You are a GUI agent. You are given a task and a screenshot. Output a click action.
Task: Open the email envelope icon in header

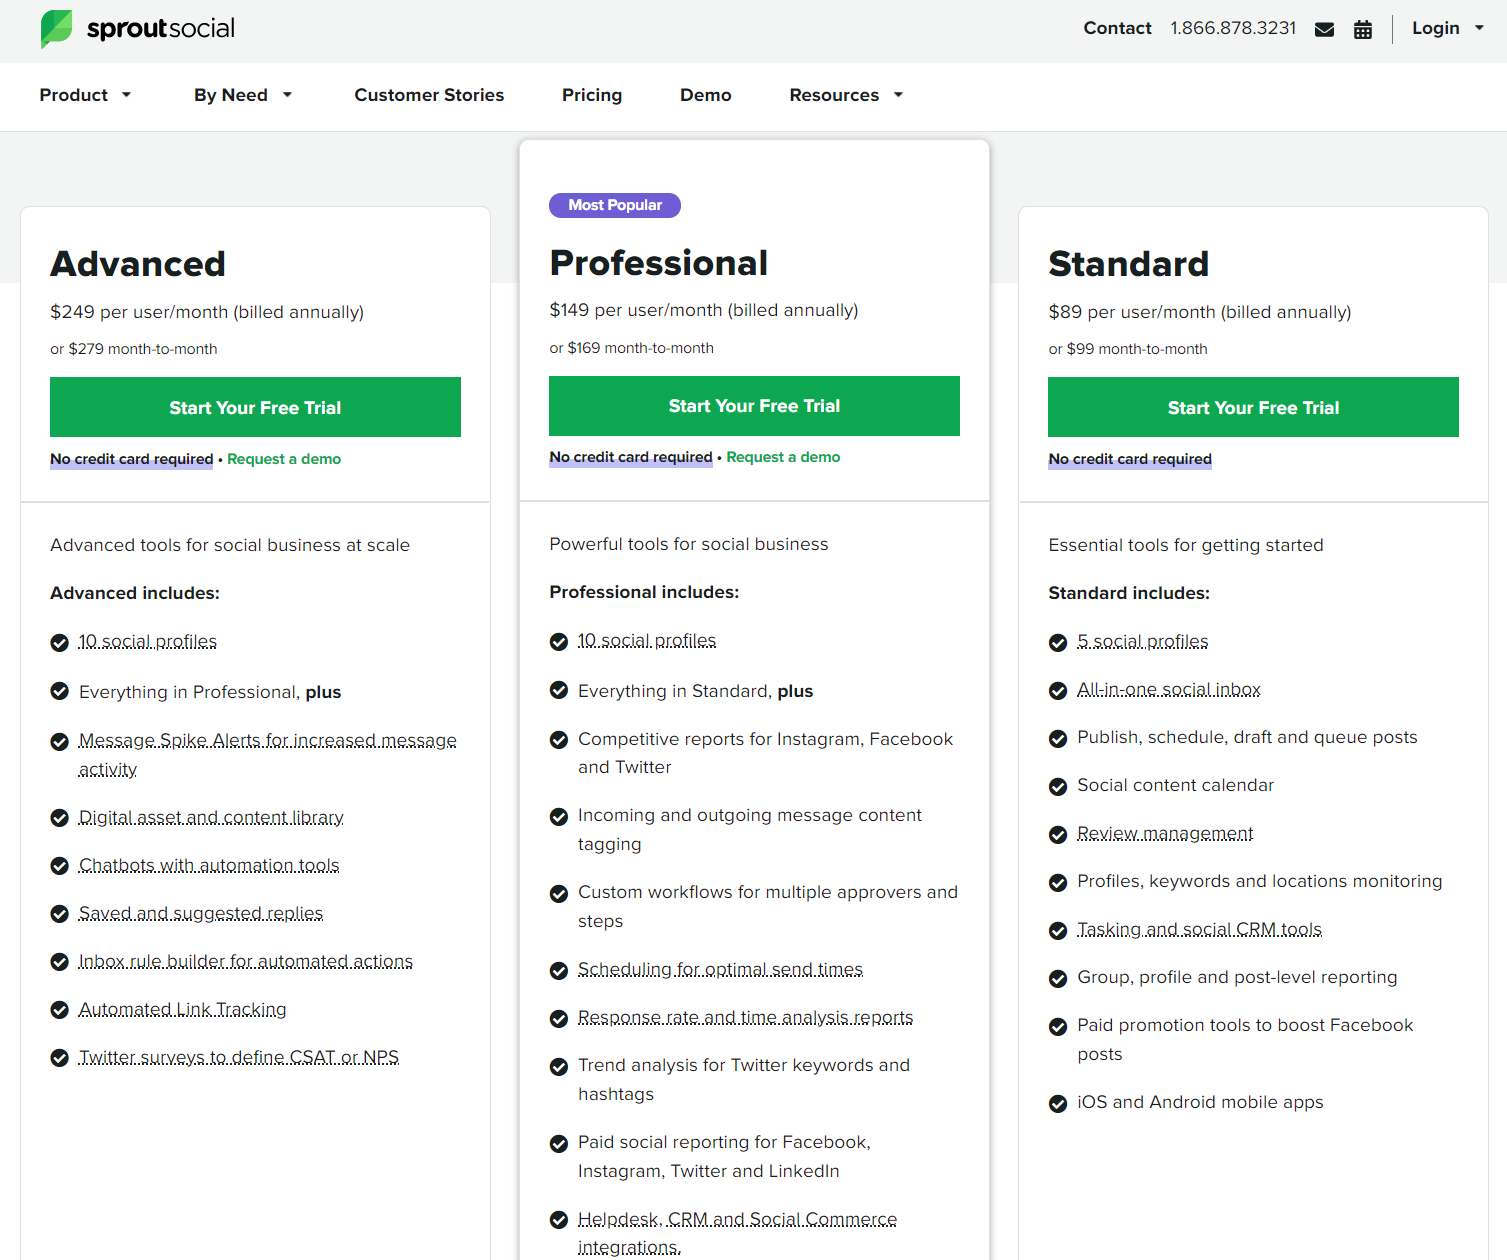click(x=1324, y=29)
